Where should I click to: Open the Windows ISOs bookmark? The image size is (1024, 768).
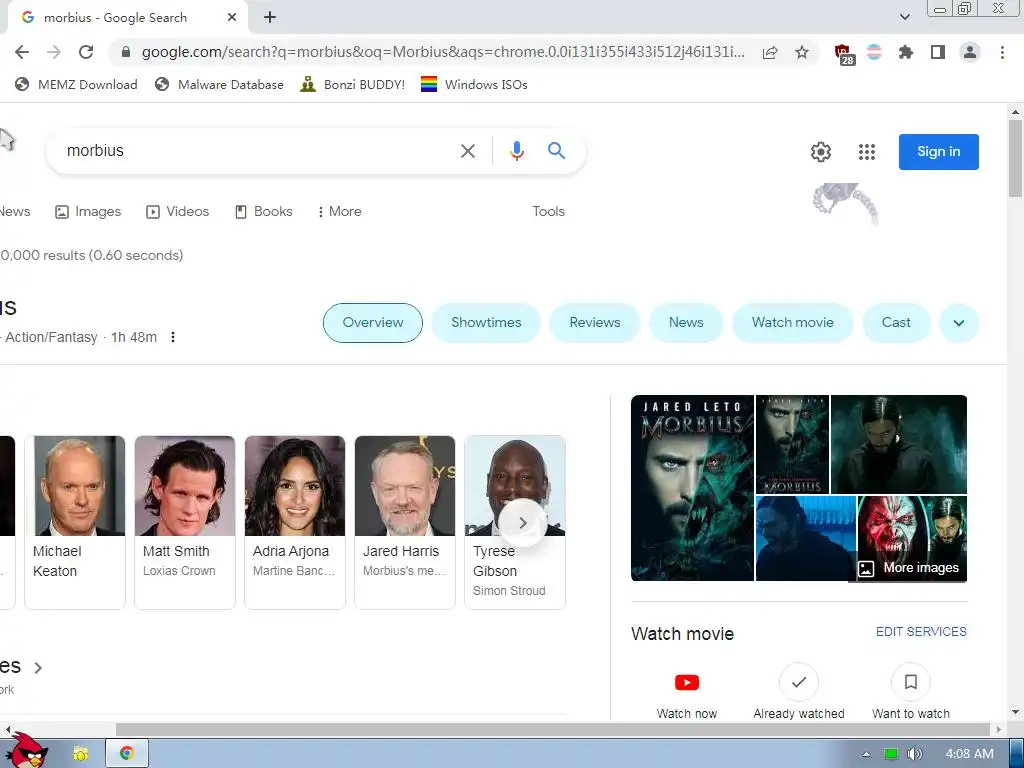click(x=474, y=84)
